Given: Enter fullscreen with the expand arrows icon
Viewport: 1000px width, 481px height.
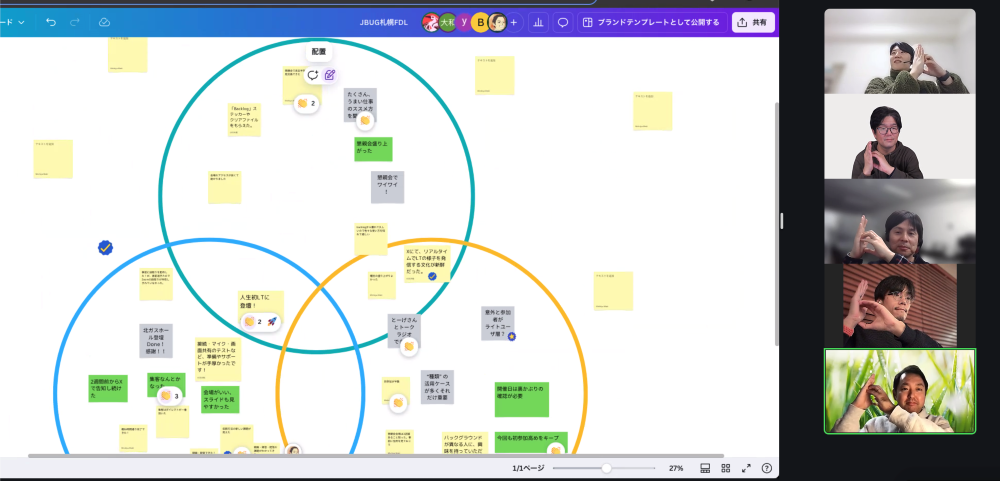Looking at the screenshot, I should coord(746,468).
